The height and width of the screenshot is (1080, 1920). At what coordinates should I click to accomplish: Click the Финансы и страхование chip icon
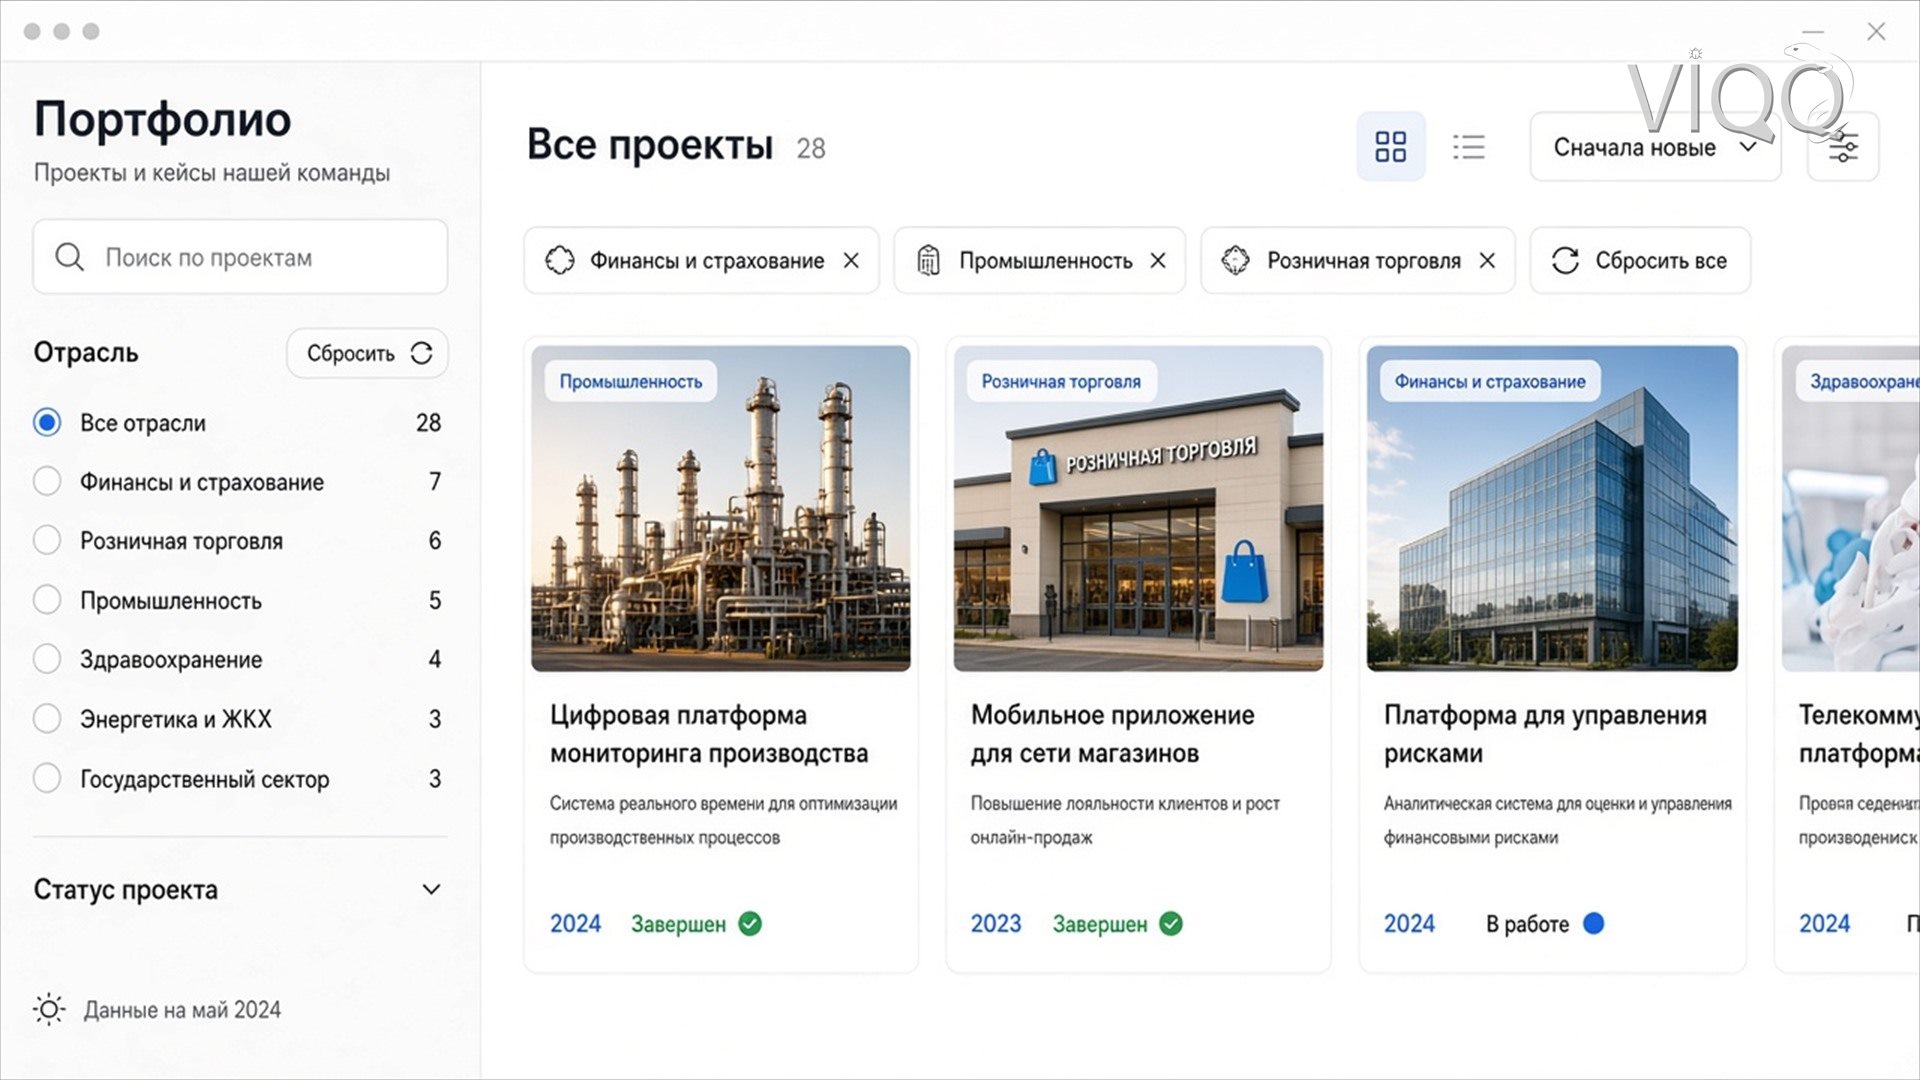coord(559,260)
